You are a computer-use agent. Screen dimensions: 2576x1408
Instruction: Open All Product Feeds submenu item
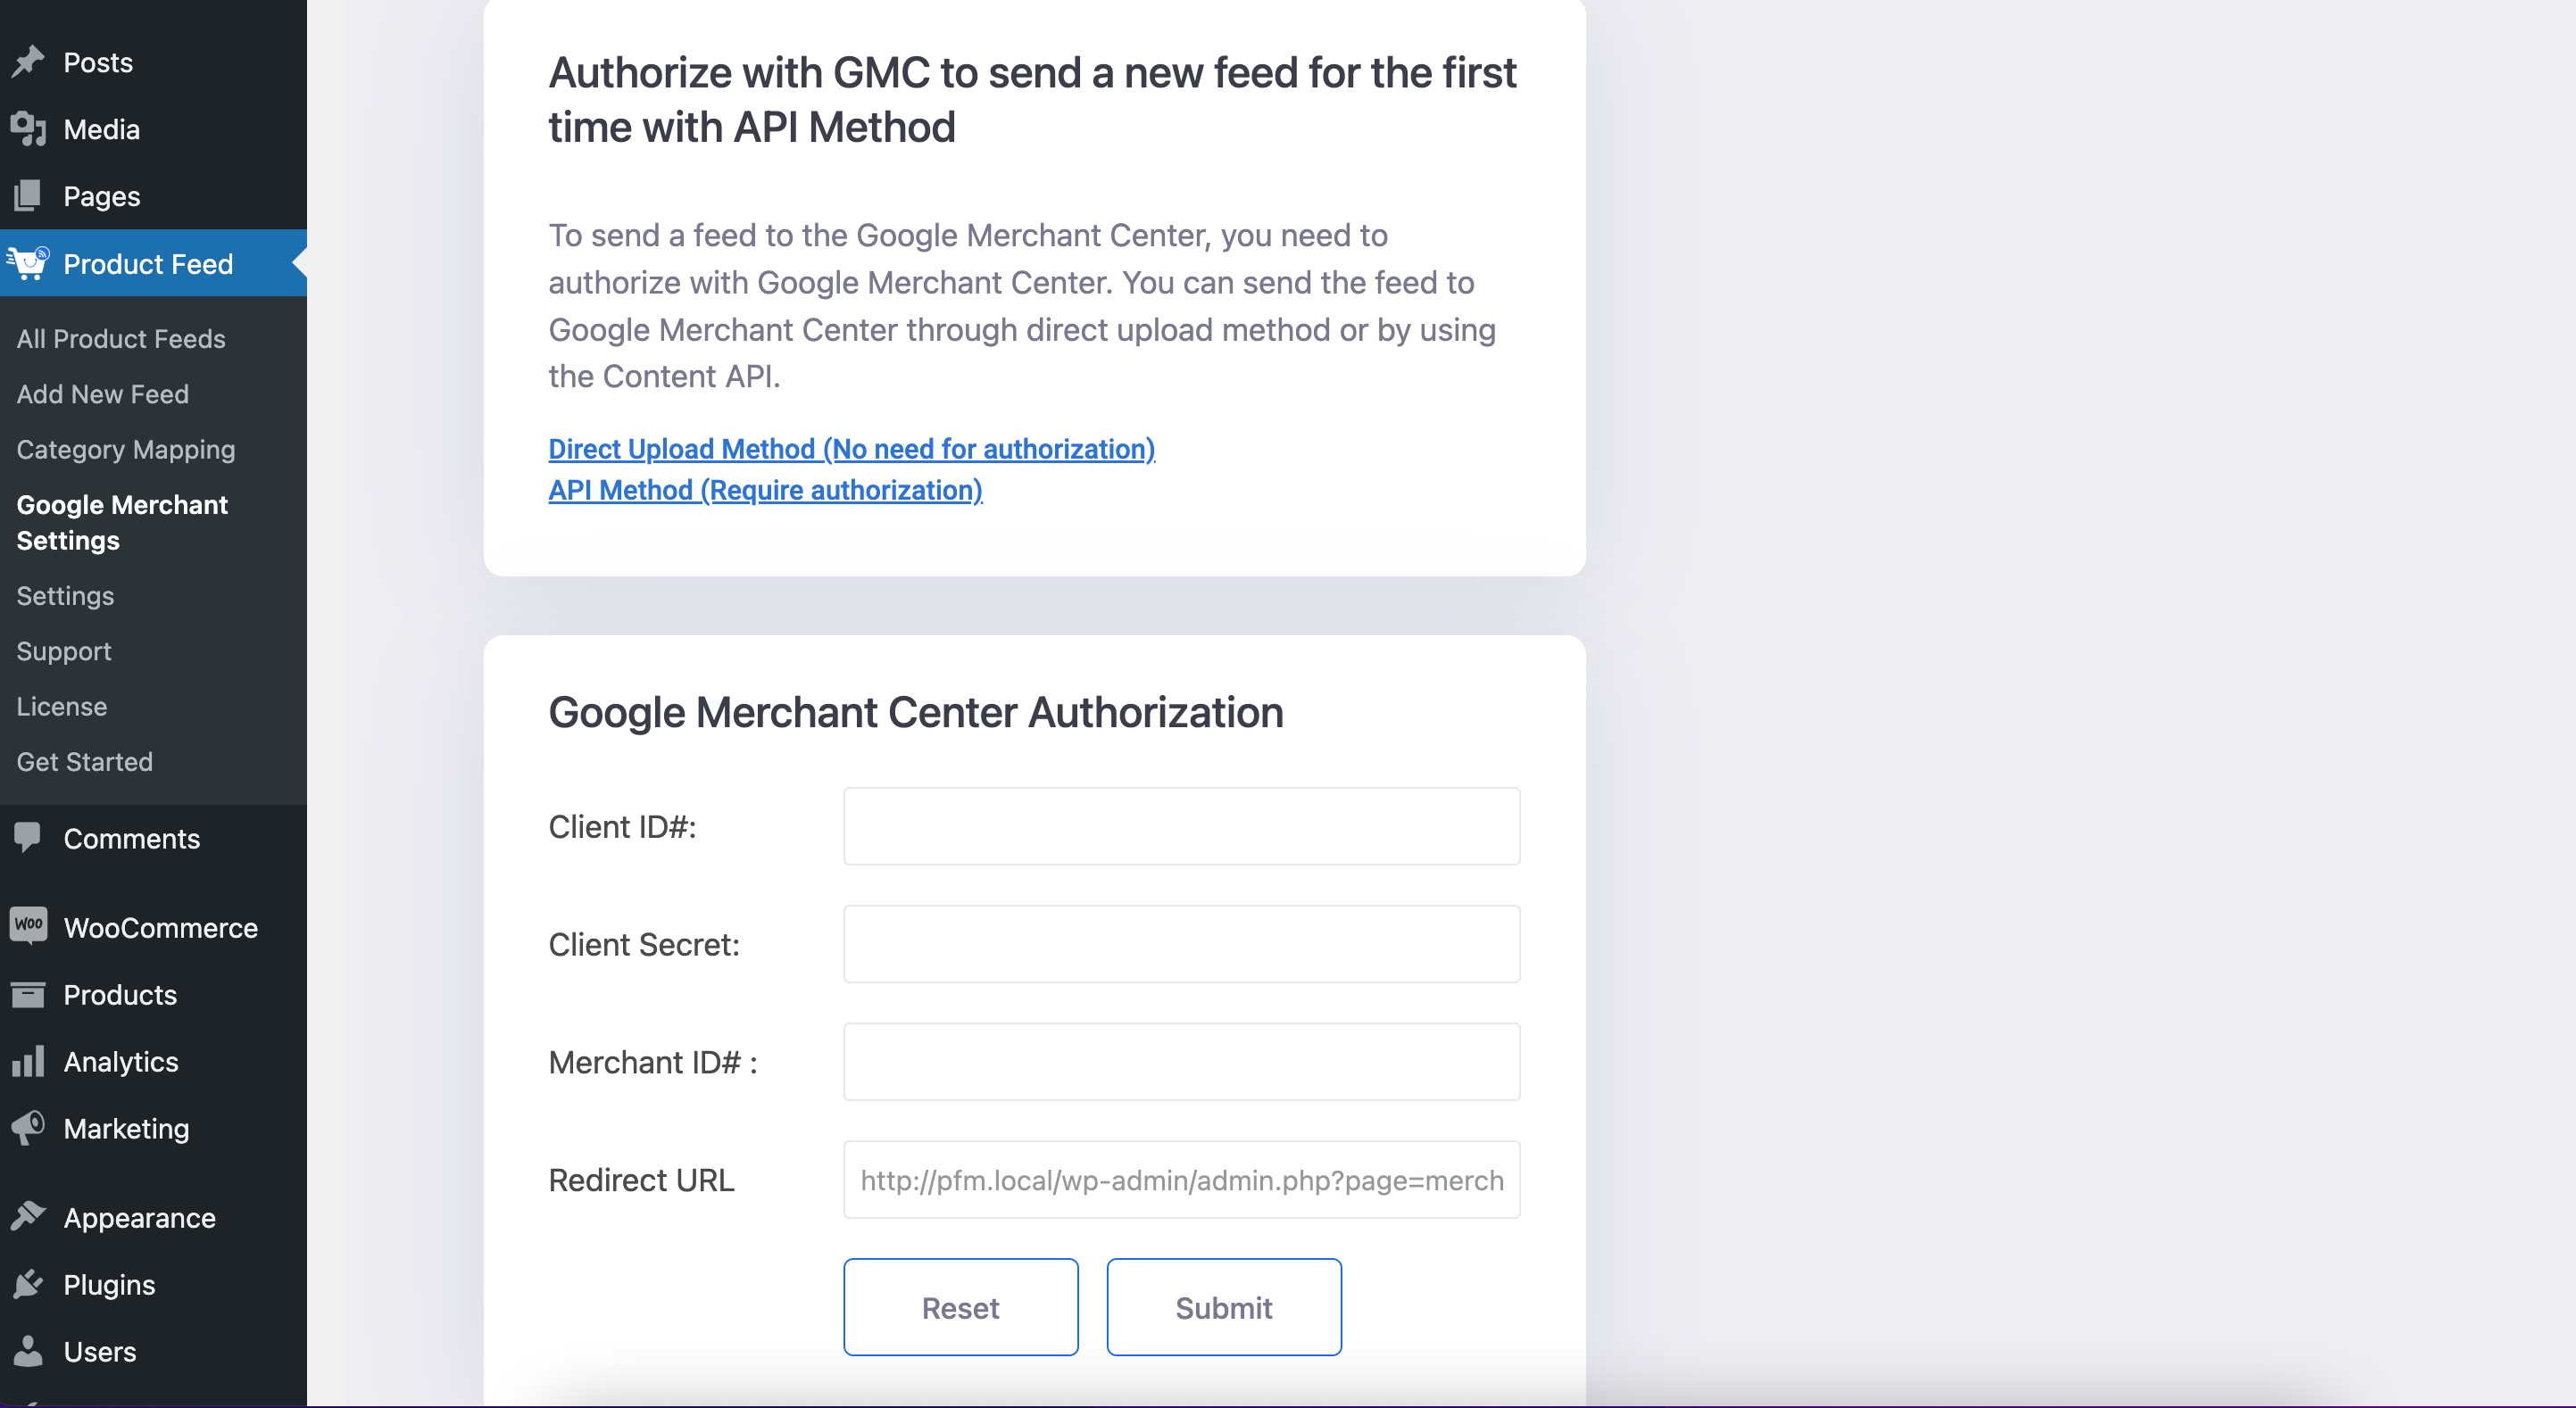pos(121,339)
